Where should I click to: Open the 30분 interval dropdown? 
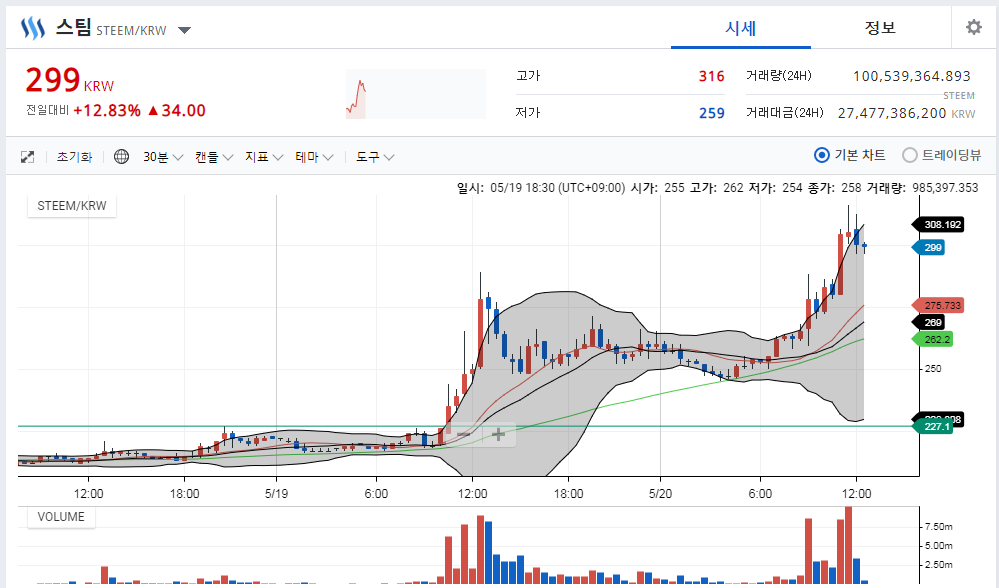point(162,157)
